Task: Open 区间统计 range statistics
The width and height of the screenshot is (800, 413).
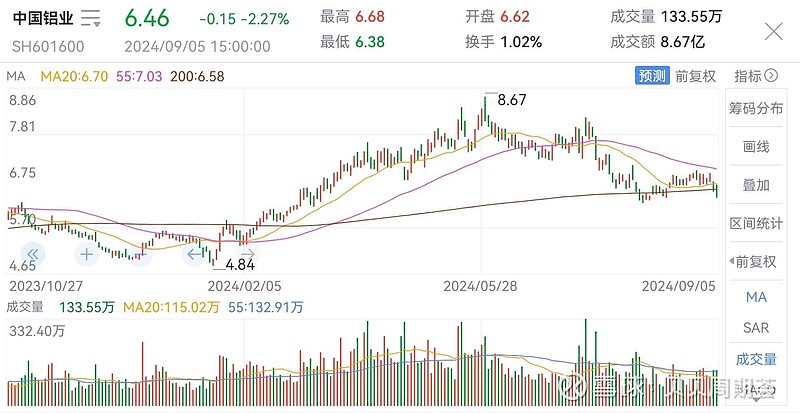Action: click(756, 224)
